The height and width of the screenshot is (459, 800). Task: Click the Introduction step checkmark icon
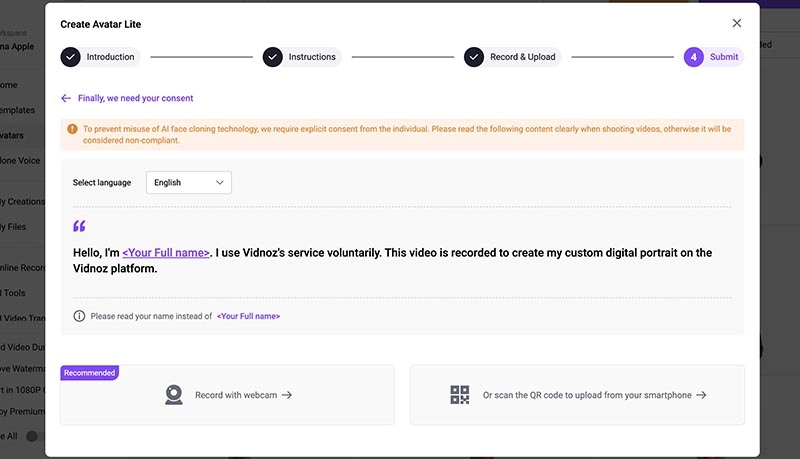70,57
